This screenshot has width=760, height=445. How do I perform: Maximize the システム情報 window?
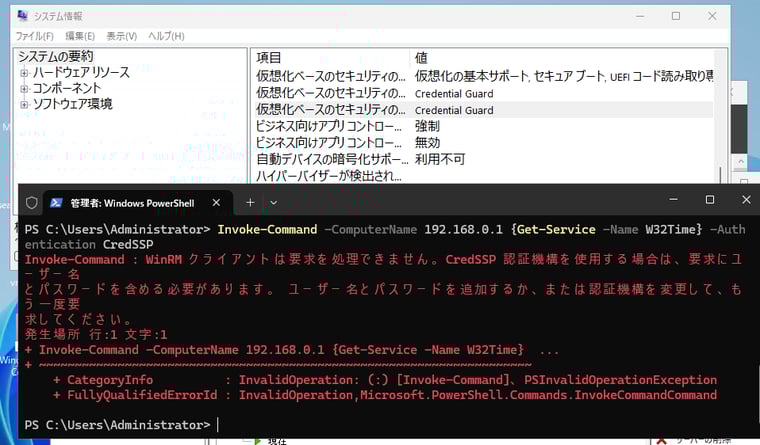(676, 16)
